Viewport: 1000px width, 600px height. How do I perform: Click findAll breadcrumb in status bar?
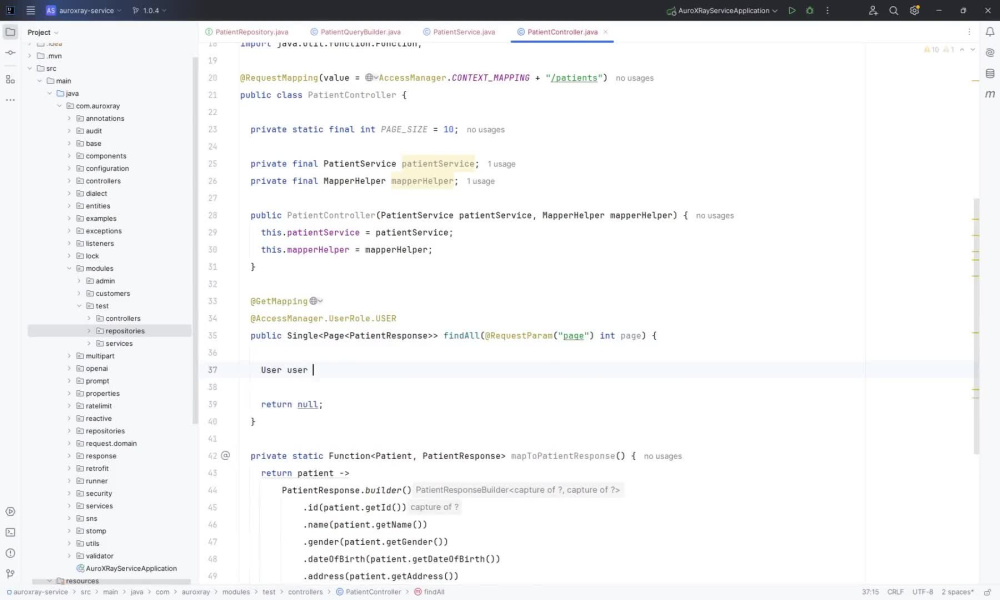pyautogui.click(x=429, y=592)
